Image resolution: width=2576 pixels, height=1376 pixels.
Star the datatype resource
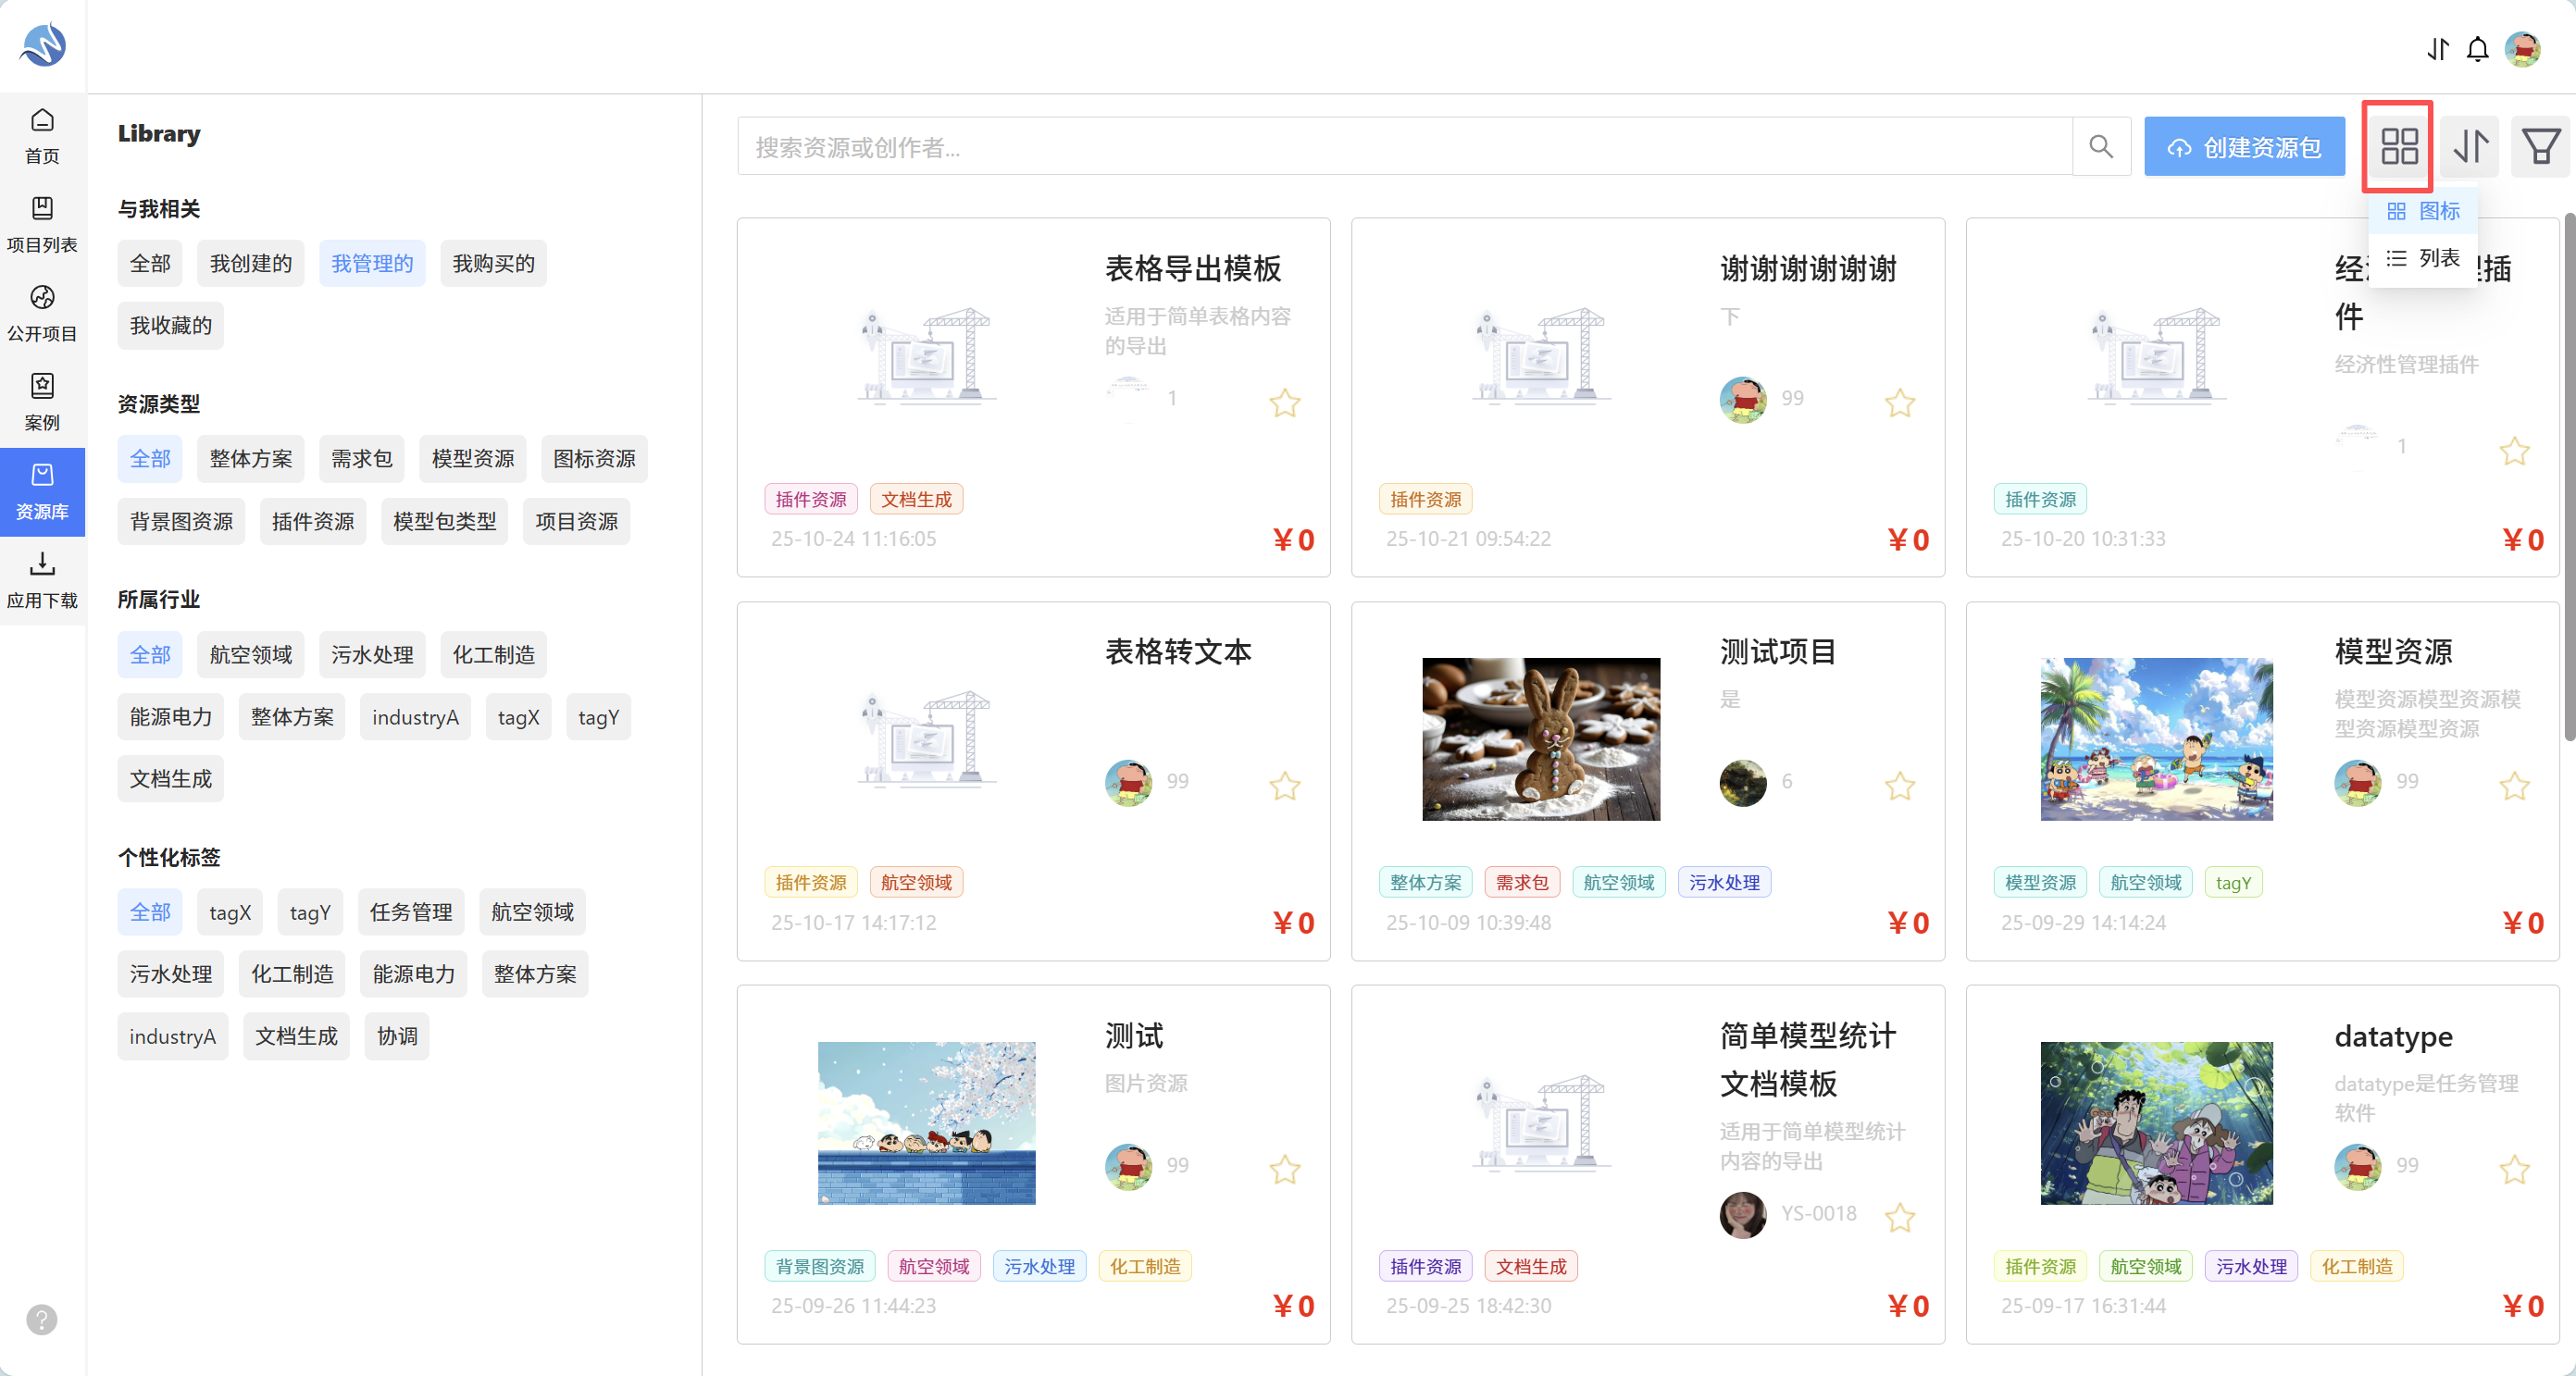2515,1170
